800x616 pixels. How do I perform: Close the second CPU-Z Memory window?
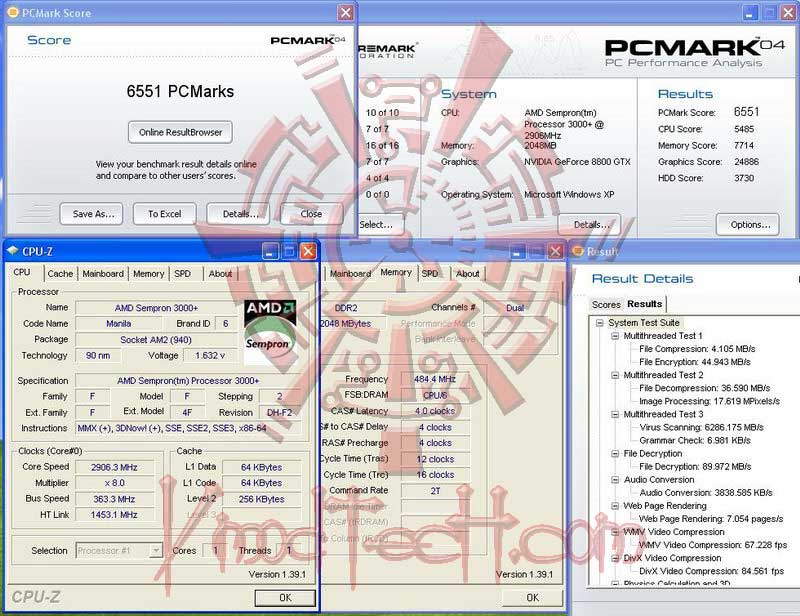click(555, 251)
